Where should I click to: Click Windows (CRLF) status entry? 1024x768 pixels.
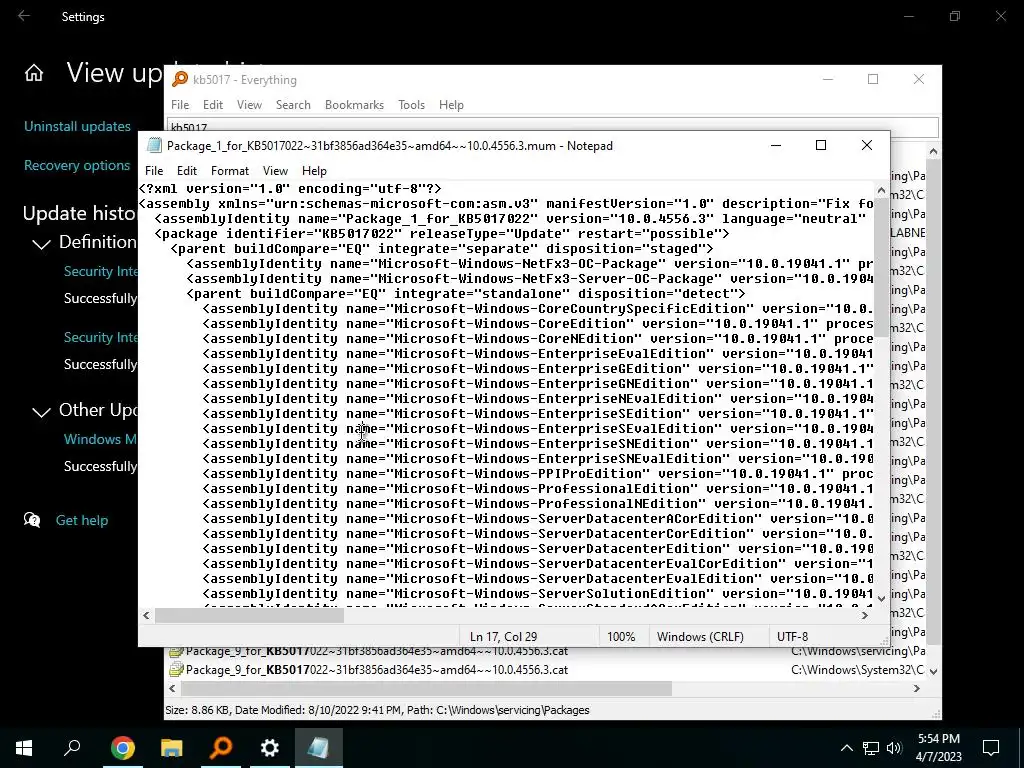pos(700,636)
